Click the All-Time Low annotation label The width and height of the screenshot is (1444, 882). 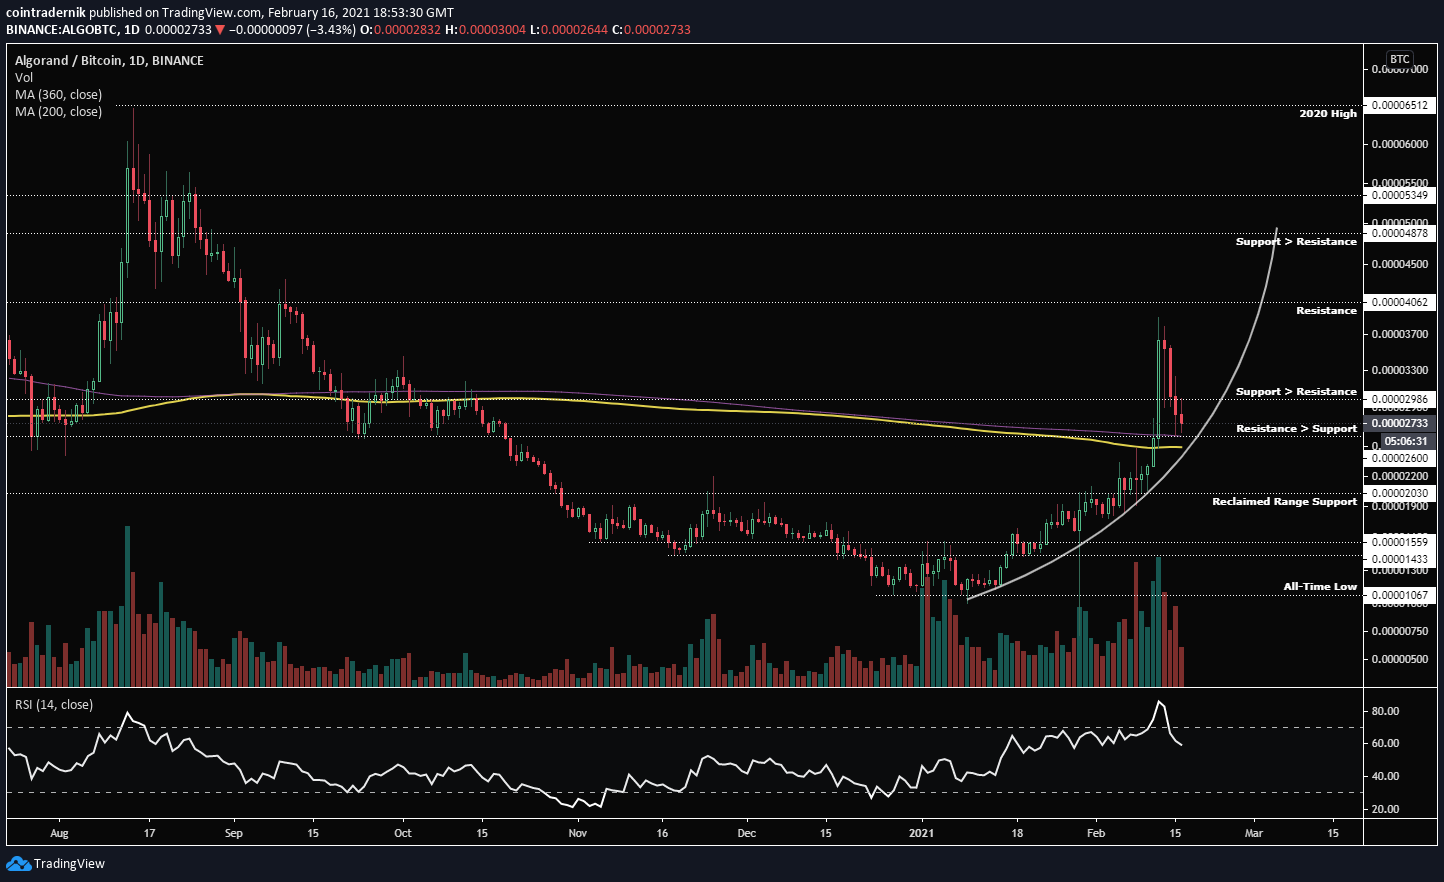(x=1319, y=587)
